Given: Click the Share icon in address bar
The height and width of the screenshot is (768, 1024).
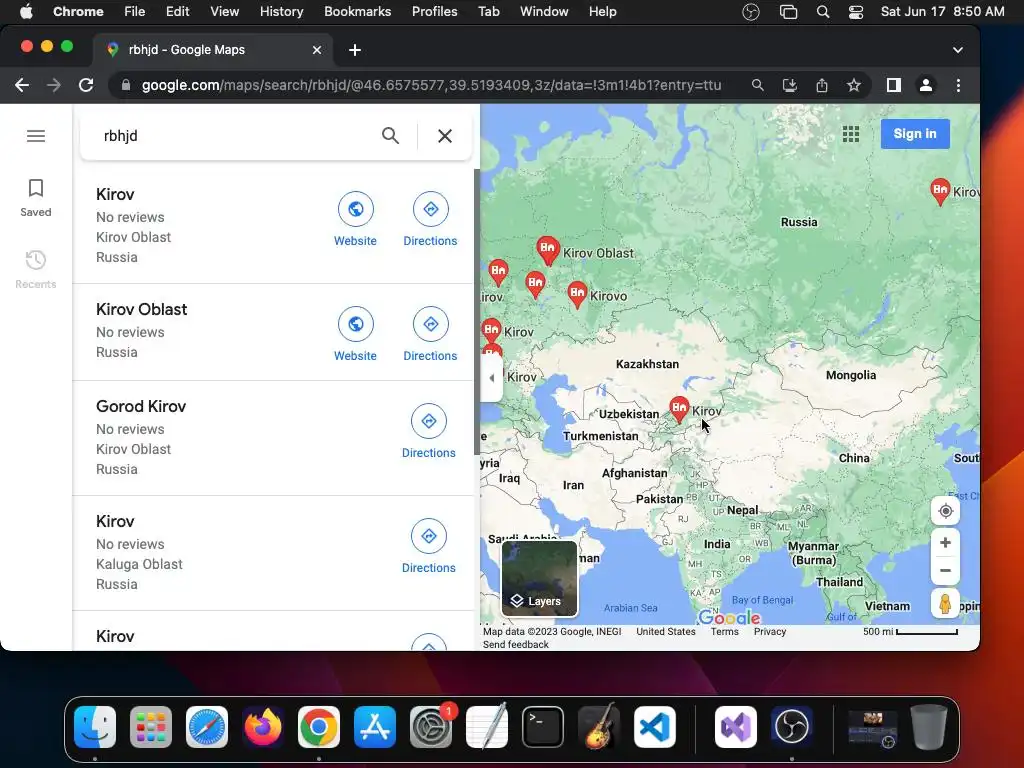Looking at the screenshot, I should pyautogui.click(x=822, y=86).
